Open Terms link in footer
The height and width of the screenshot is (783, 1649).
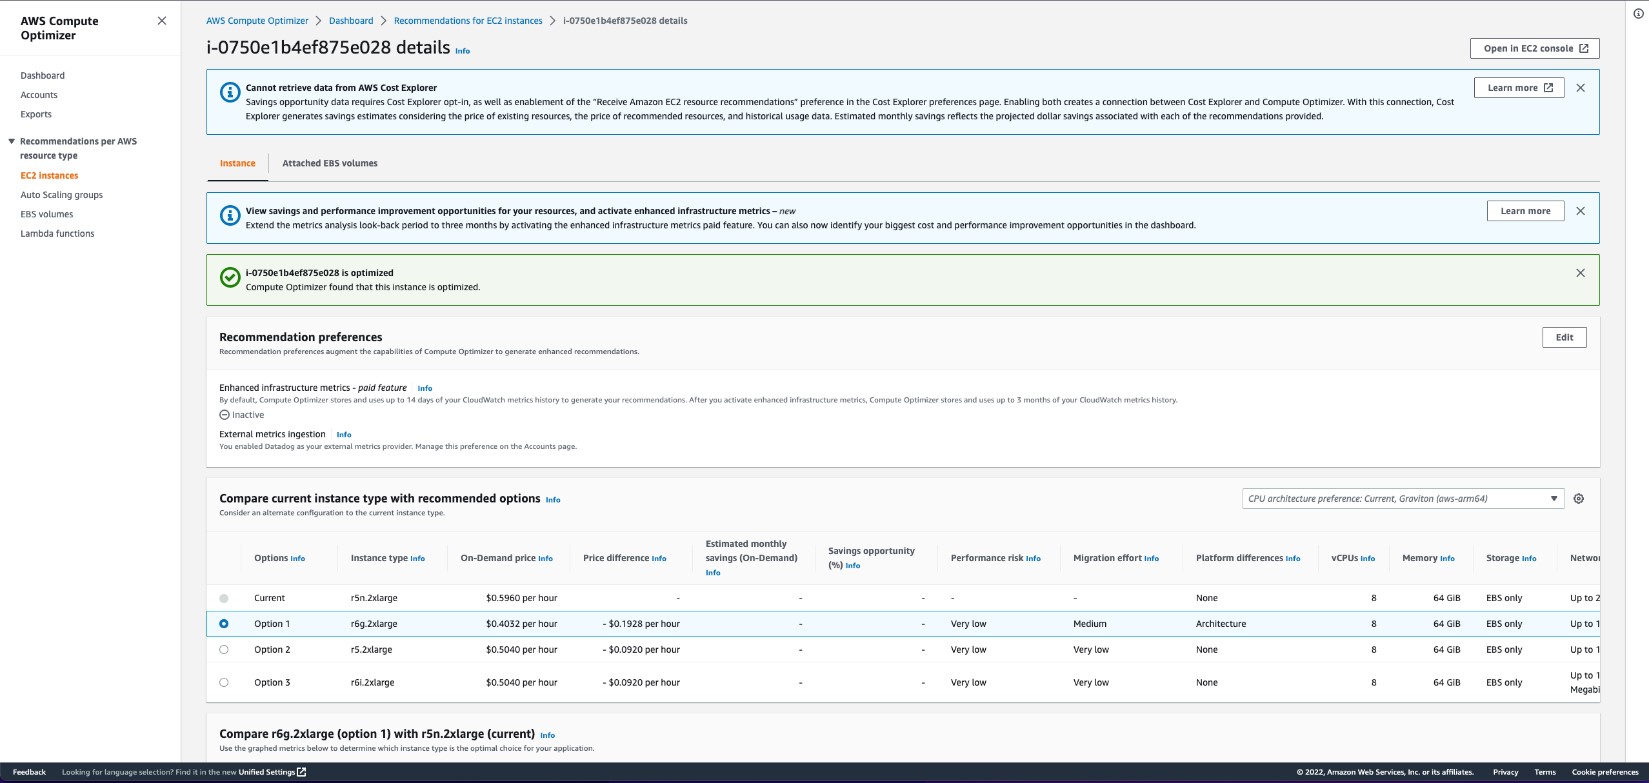[1545, 773]
